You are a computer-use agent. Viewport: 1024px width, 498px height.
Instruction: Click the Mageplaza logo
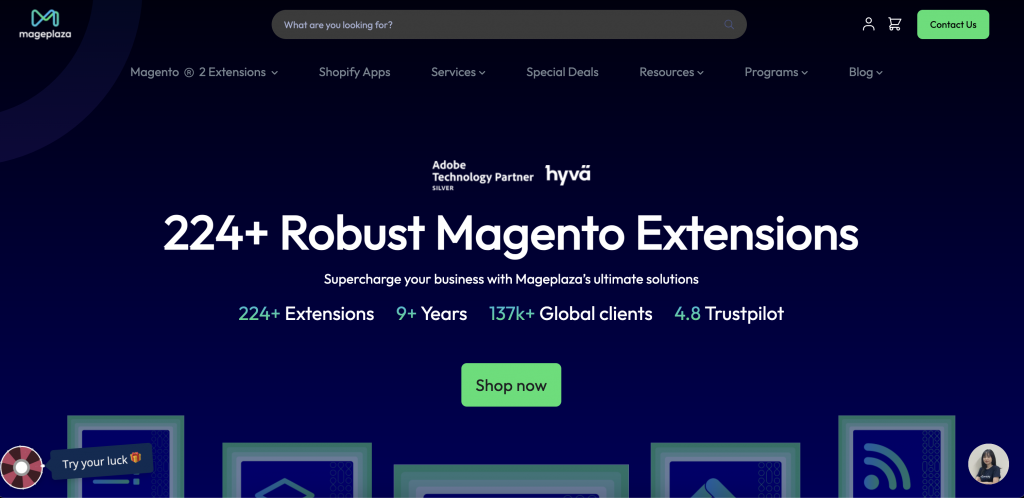pyautogui.click(x=45, y=24)
